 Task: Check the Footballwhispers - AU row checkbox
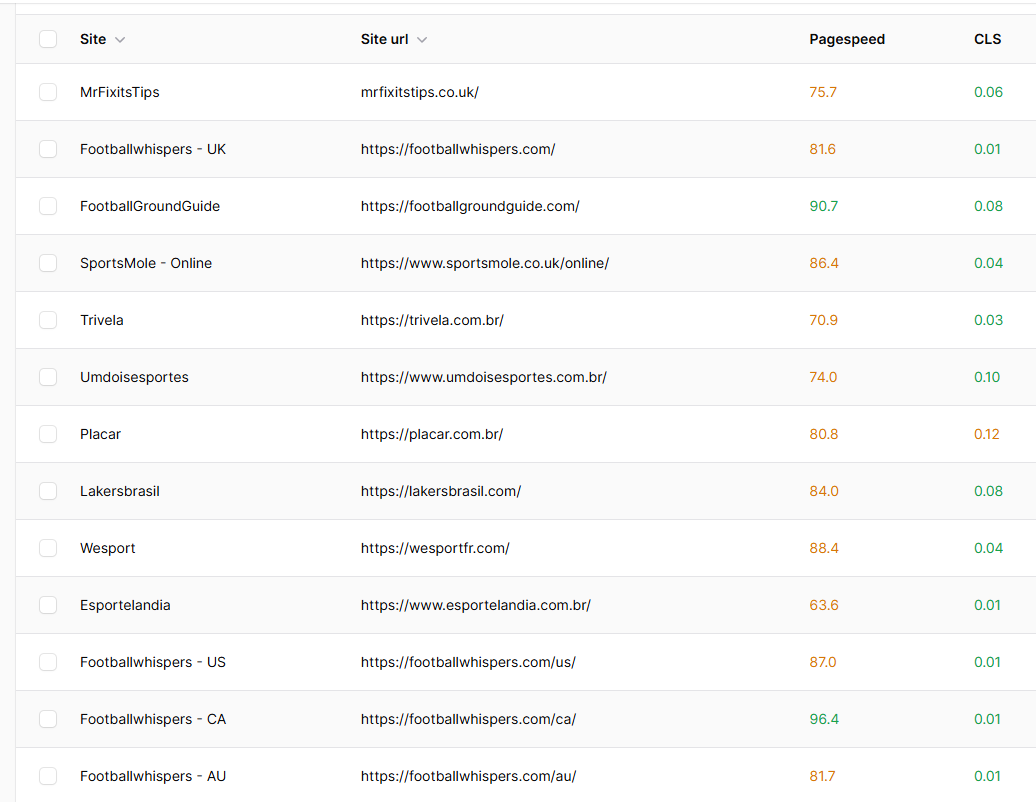click(48, 776)
